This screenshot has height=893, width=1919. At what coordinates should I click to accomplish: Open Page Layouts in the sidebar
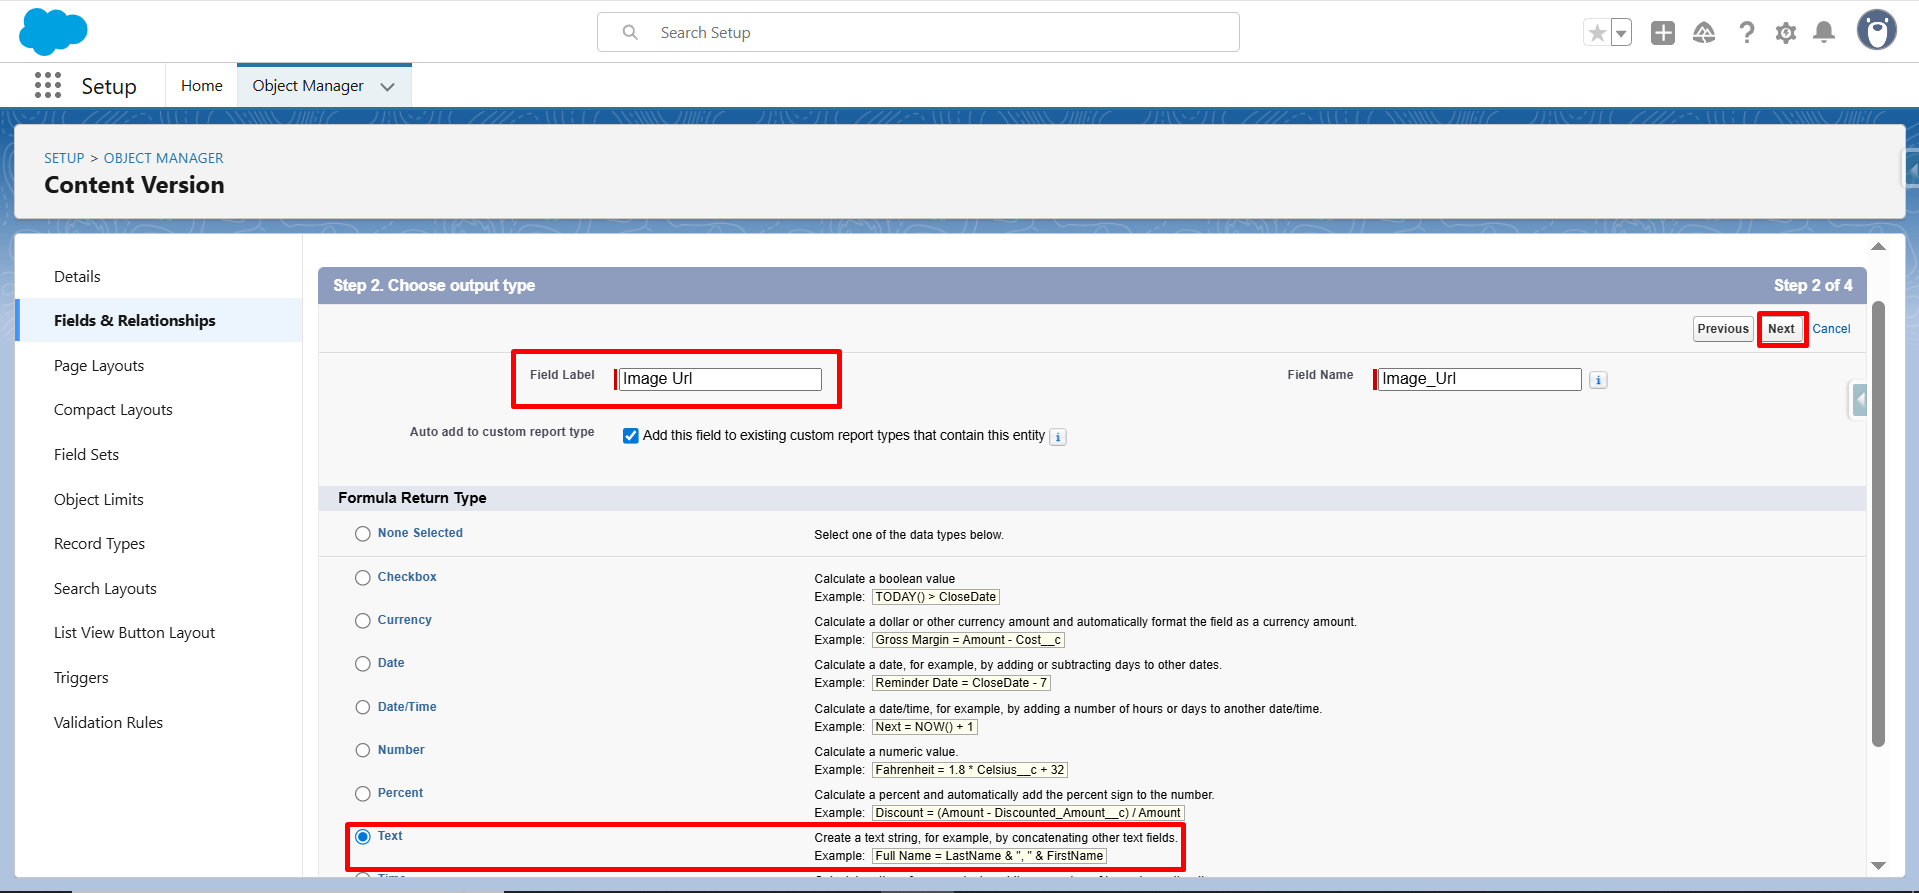(x=99, y=366)
